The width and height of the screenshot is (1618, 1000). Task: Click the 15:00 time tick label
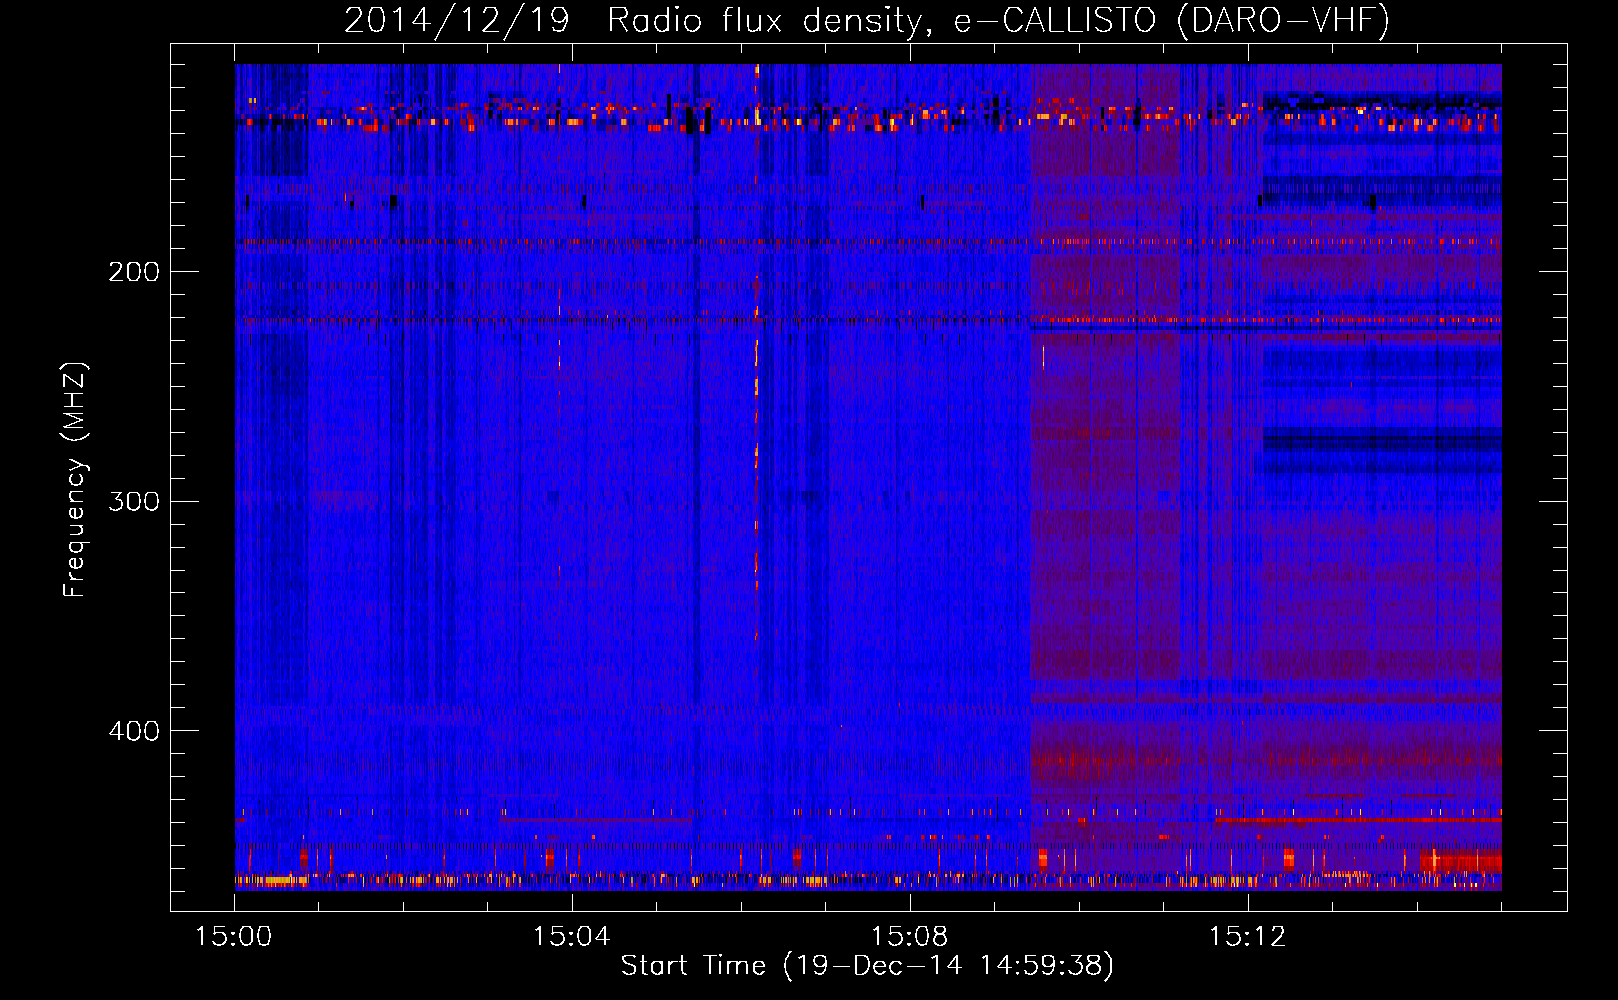(234, 937)
